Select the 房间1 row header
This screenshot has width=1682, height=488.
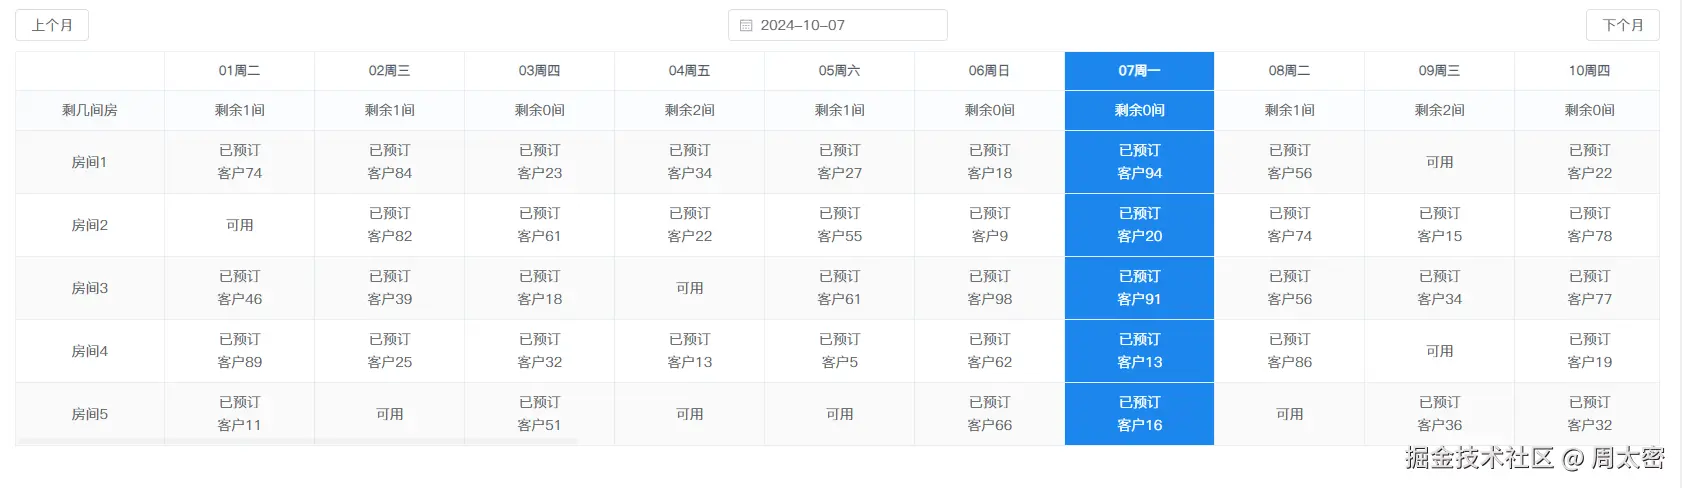pyautogui.click(x=90, y=162)
